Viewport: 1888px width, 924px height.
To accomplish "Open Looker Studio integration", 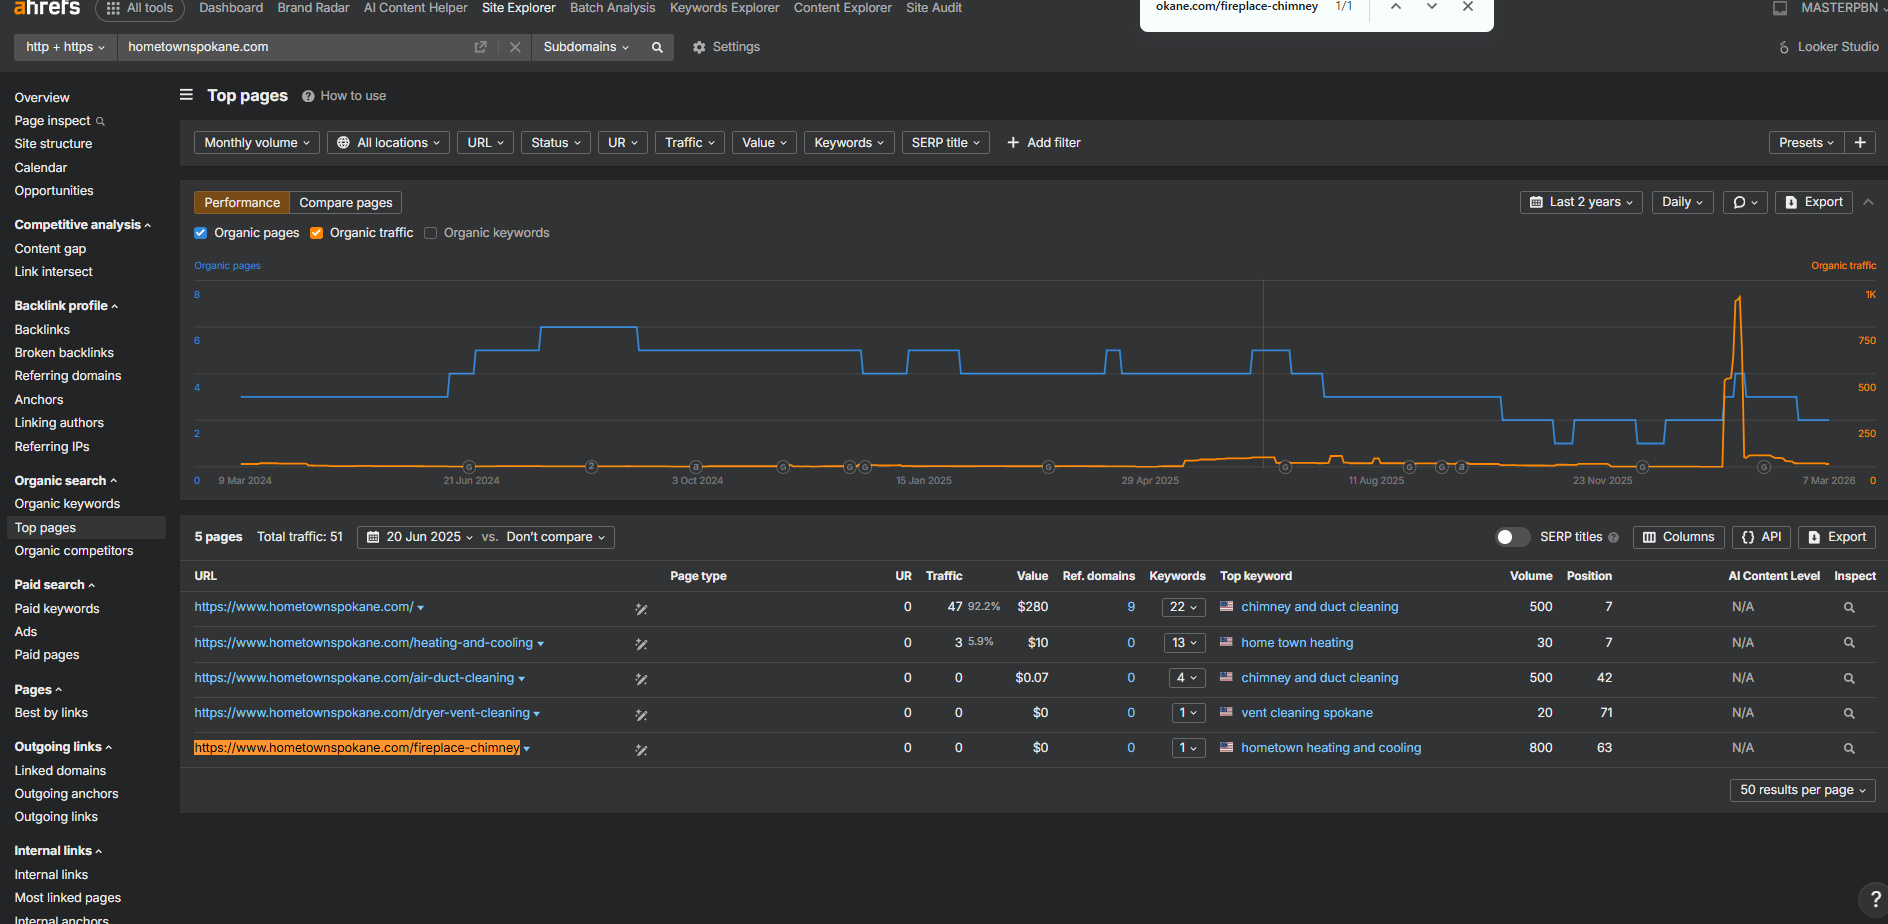I will click(1828, 47).
